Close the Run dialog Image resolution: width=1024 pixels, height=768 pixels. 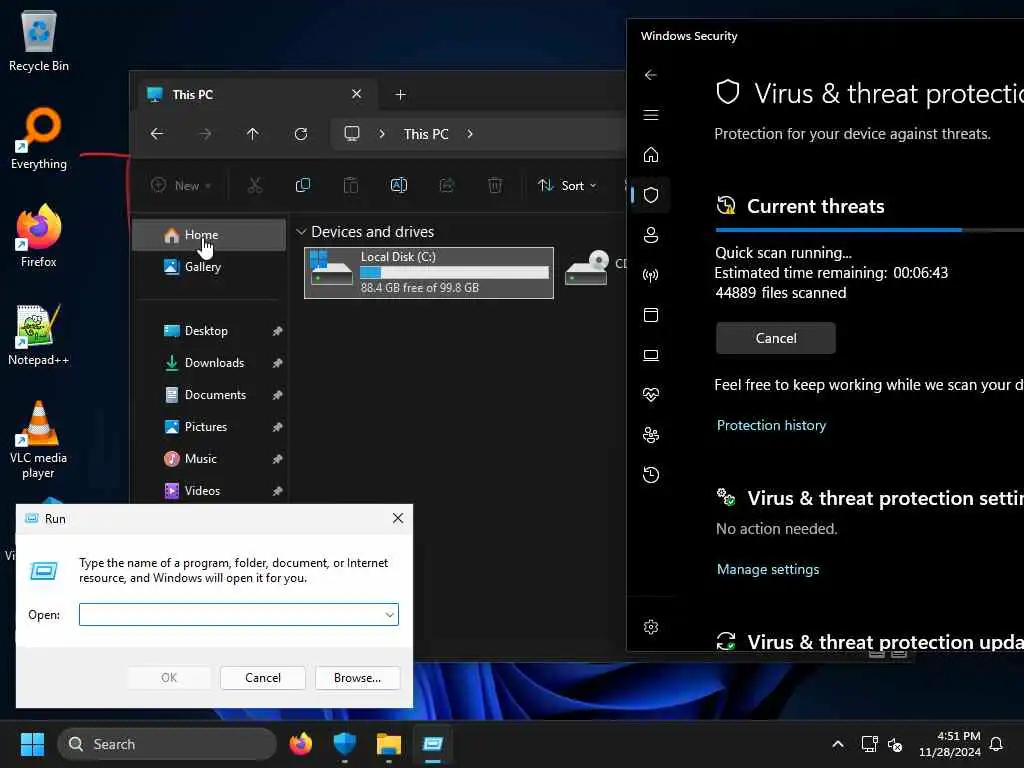point(398,519)
